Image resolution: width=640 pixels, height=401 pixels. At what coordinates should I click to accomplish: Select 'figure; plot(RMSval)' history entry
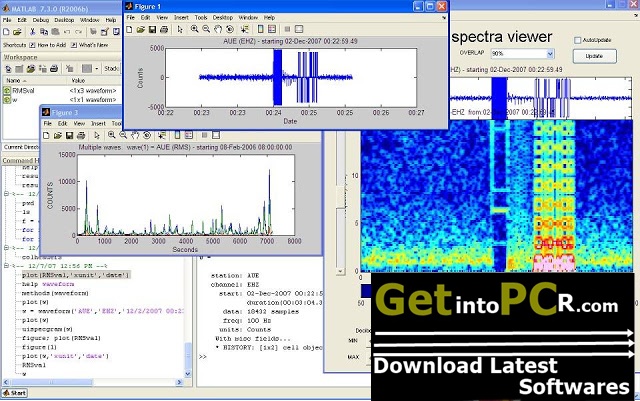pos(61,338)
